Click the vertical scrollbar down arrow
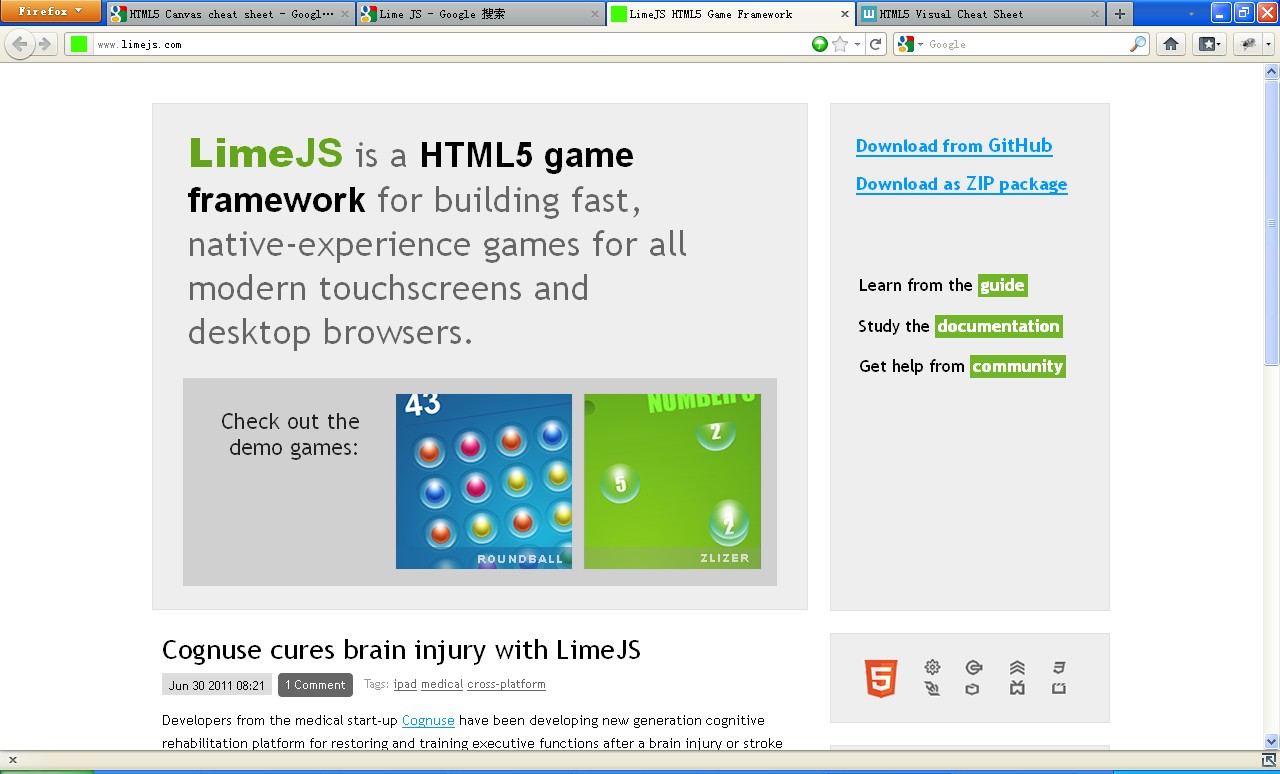1280x774 pixels. point(1272,742)
